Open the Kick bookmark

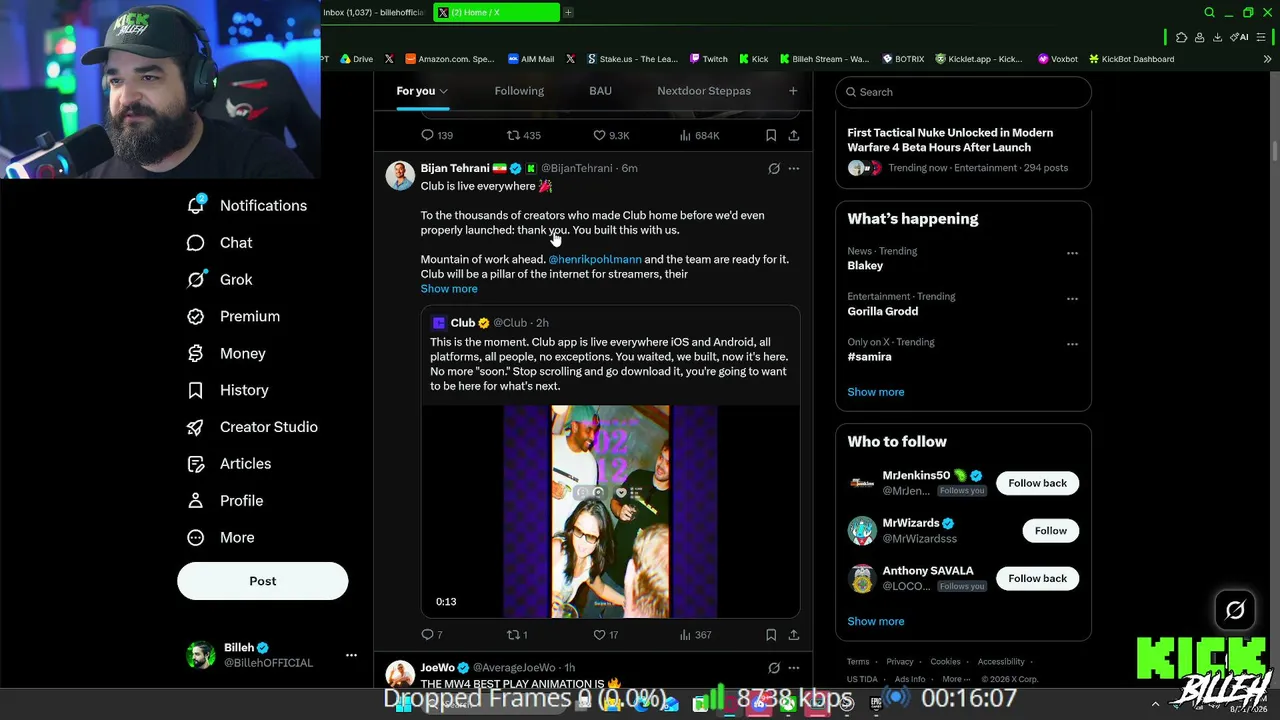point(754,59)
